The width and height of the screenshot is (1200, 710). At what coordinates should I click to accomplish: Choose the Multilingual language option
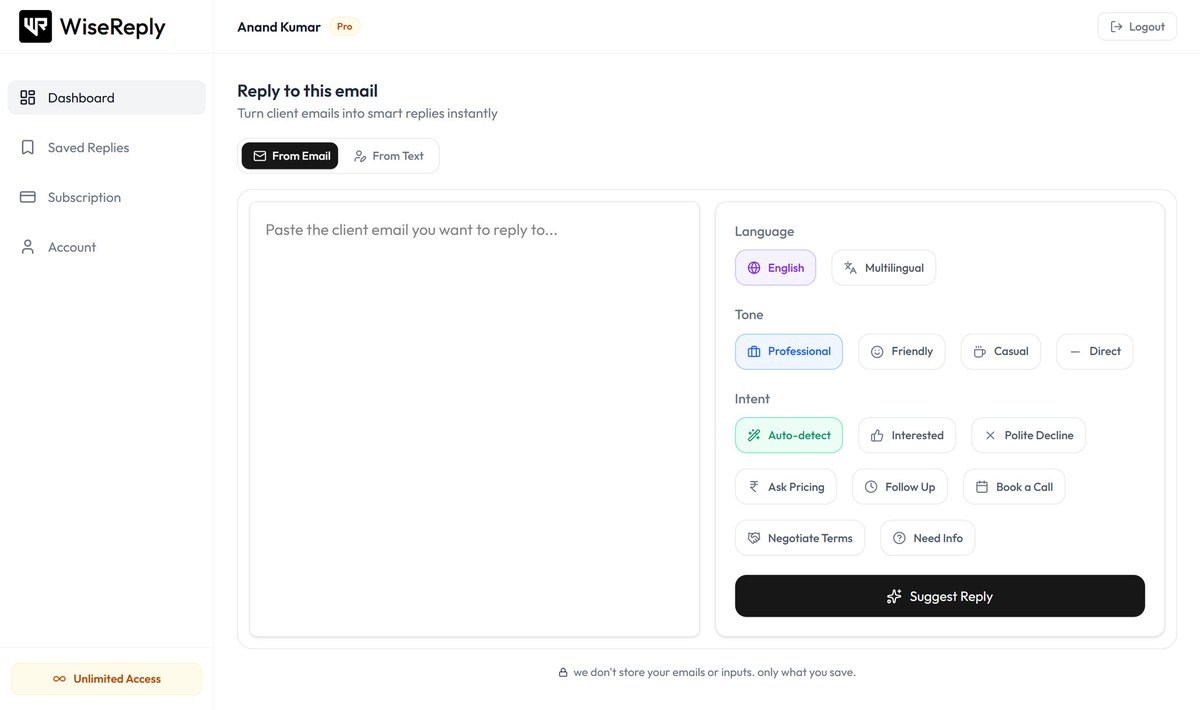point(884,268)
